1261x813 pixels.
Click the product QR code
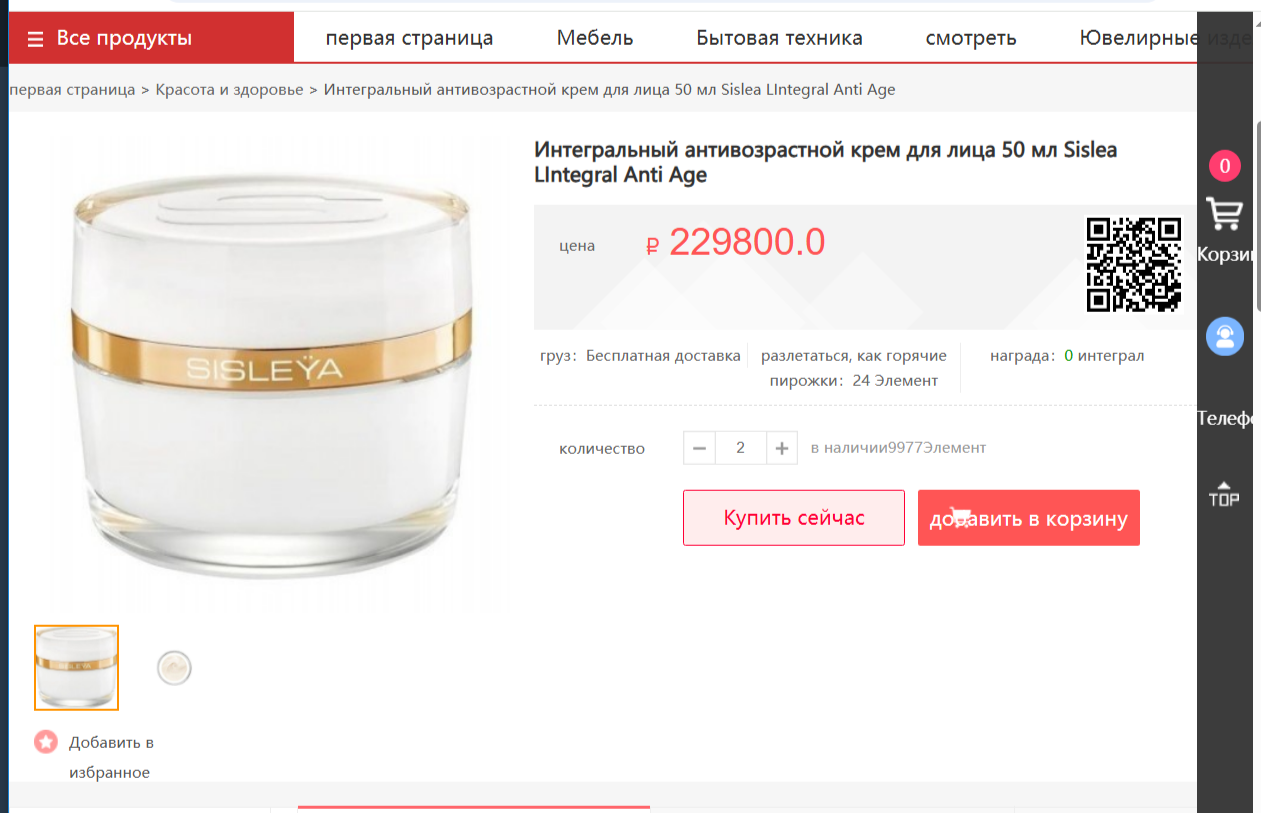pyautogui.click(x=1134, y=265)
